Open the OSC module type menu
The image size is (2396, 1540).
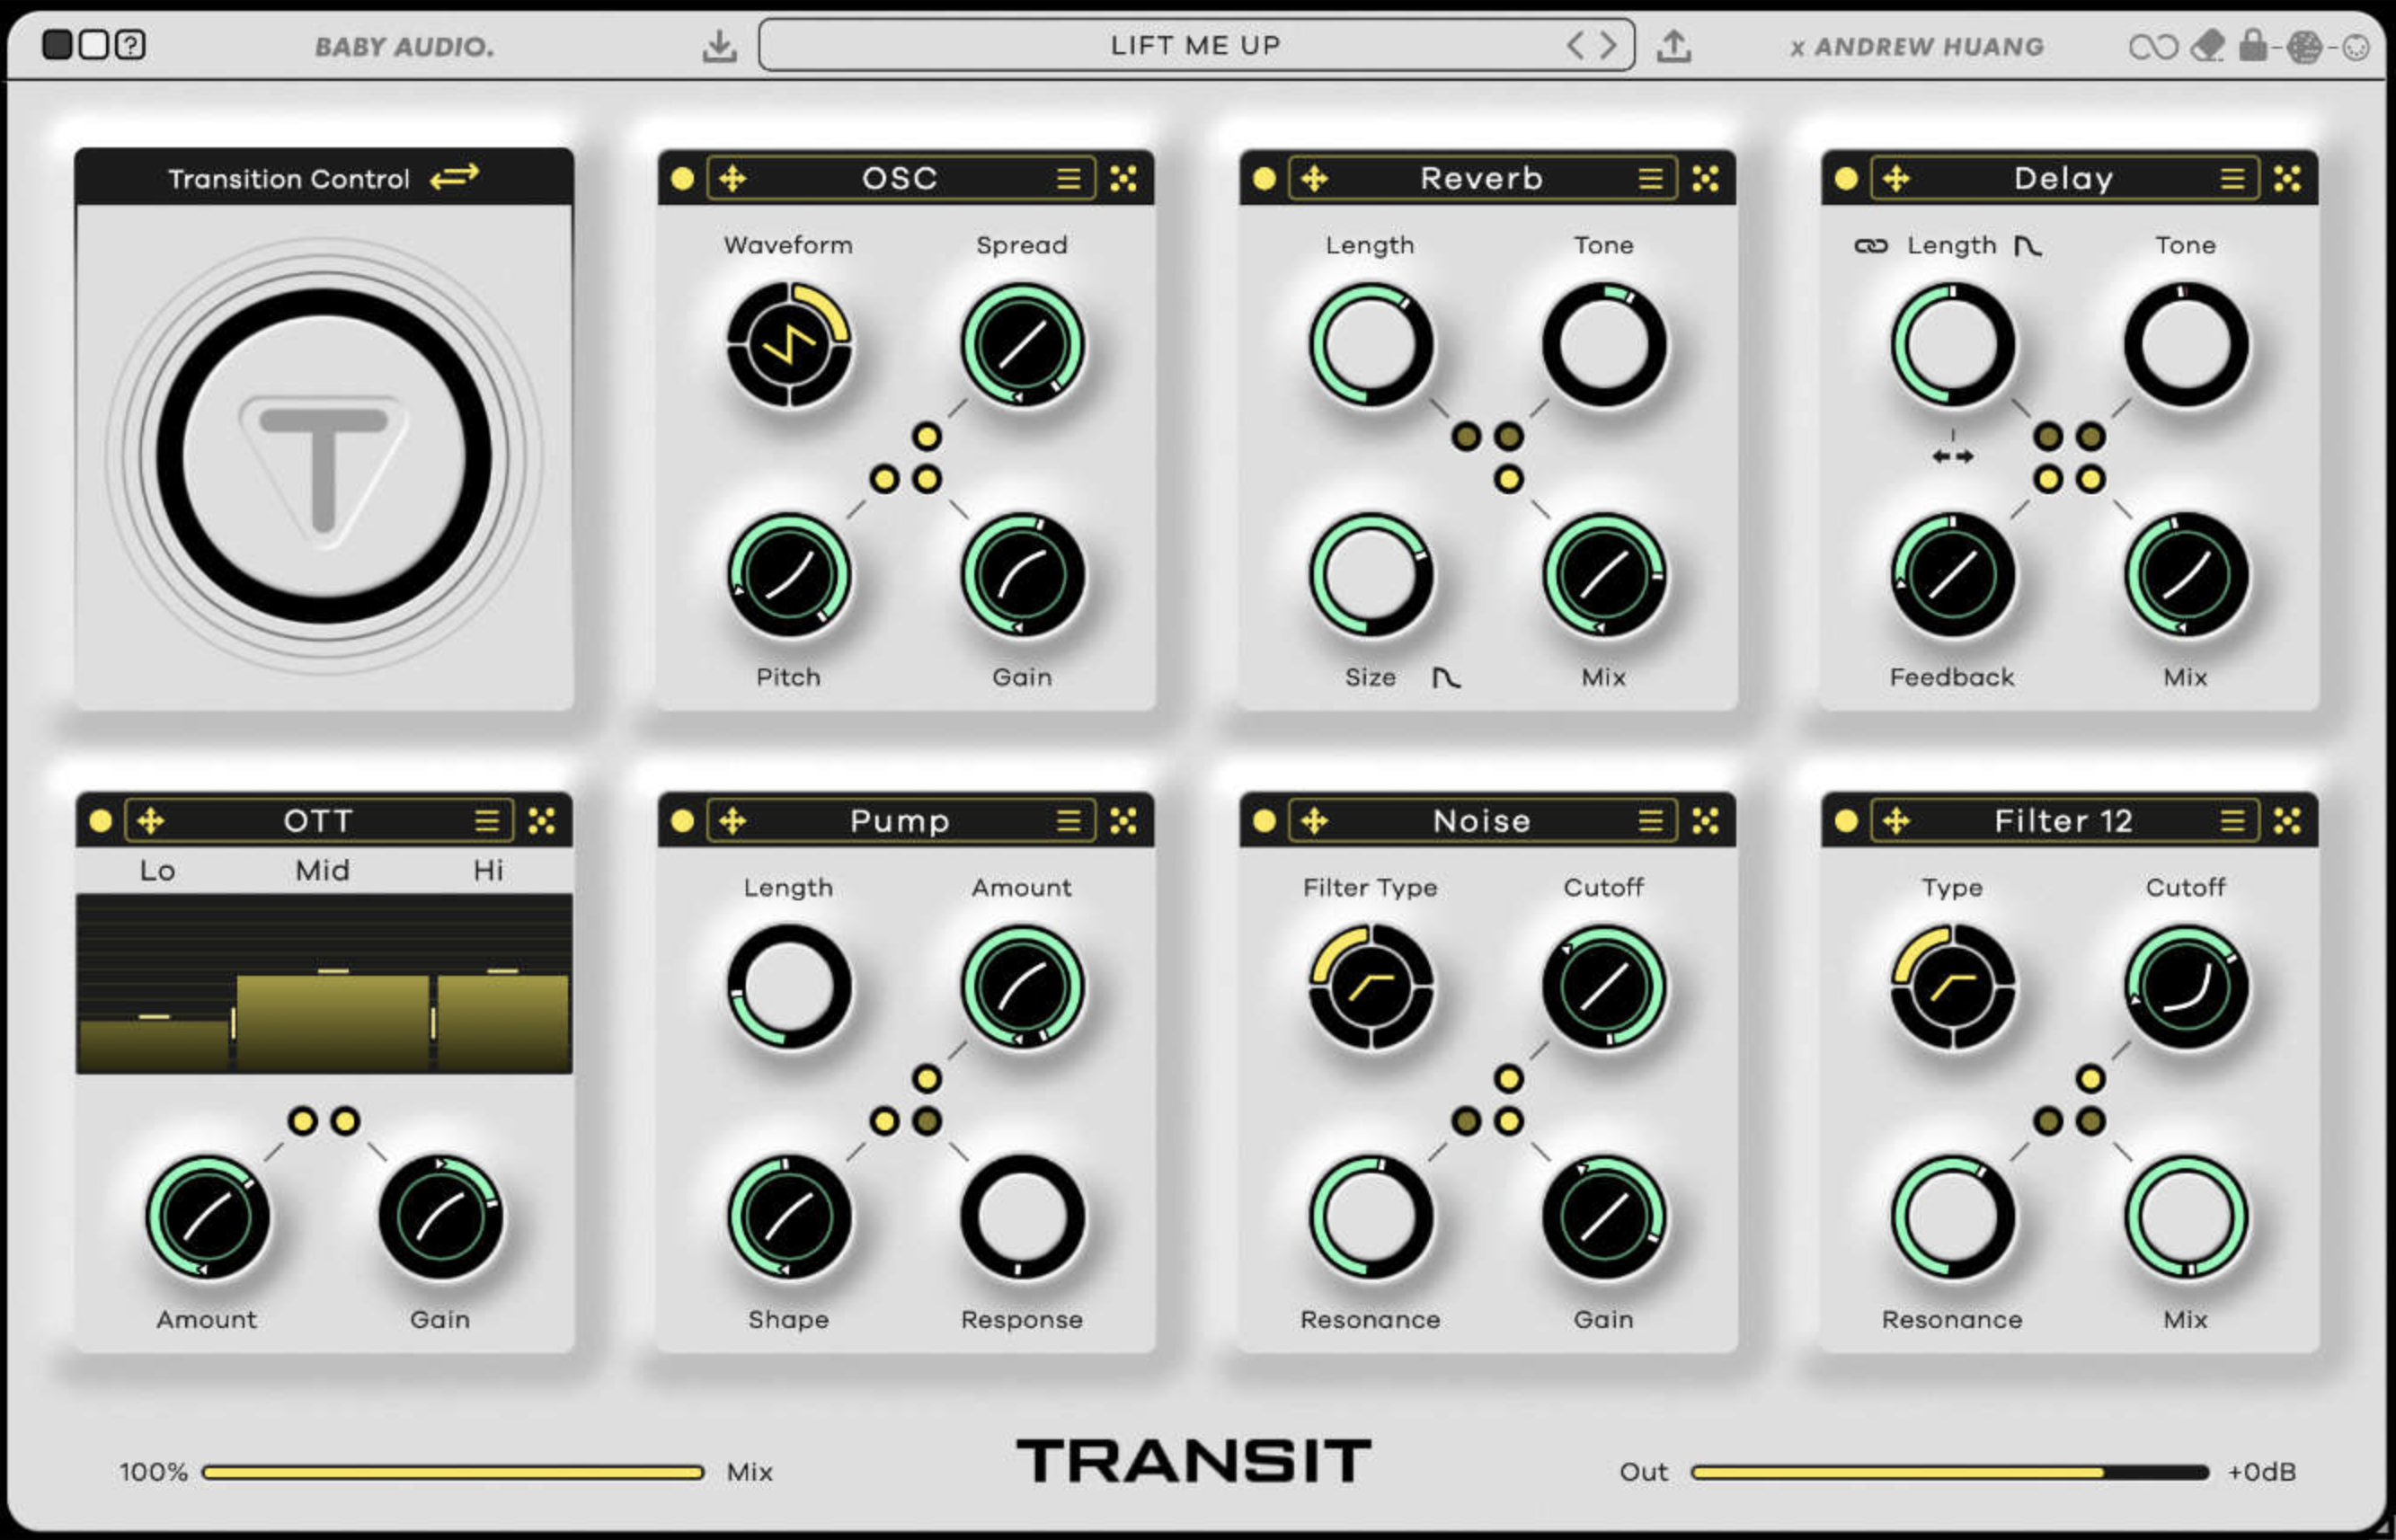1068,179
